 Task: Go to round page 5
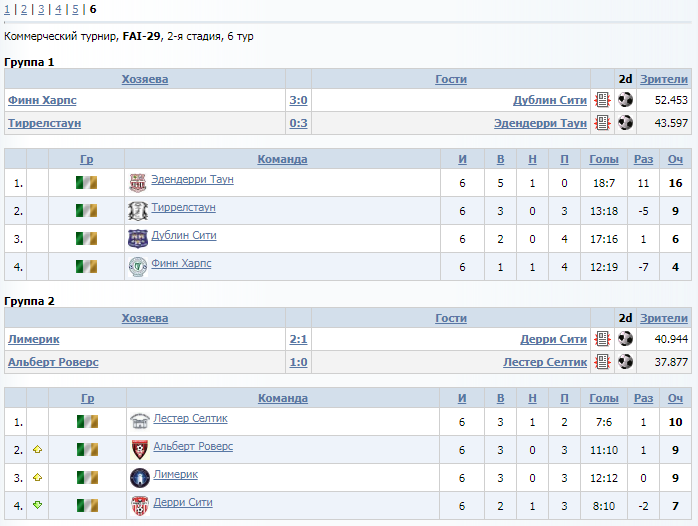tap(75, 9)
